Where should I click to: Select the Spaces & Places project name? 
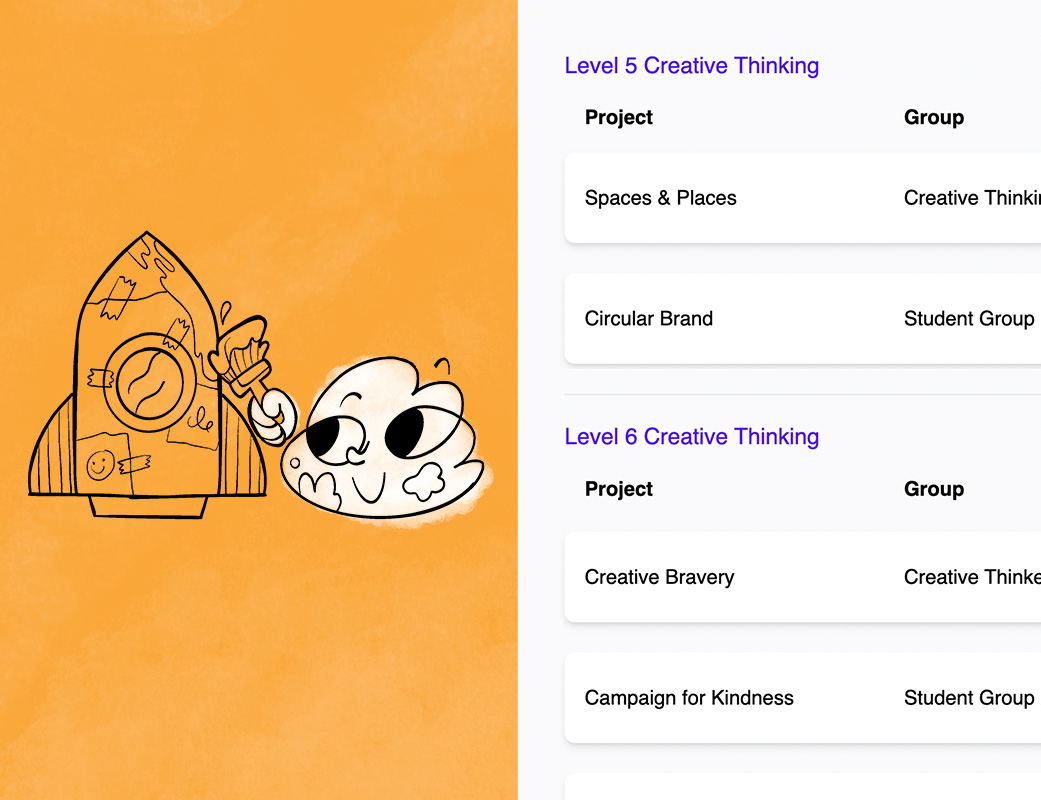coord(660,198)
